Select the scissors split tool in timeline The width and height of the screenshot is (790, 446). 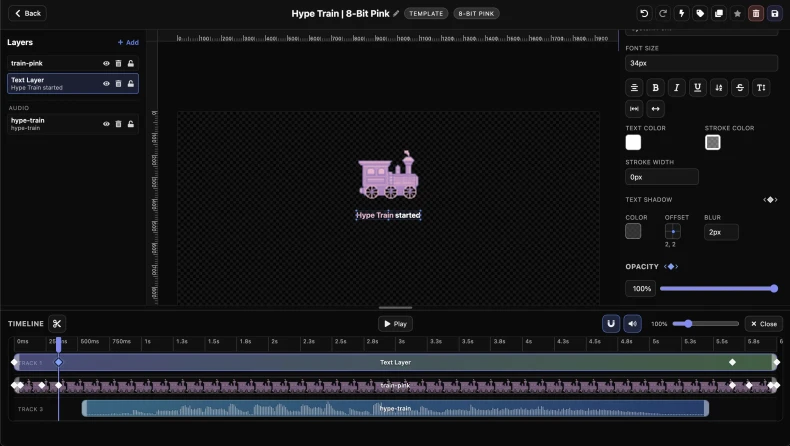pyautogui.click(x=57, y=324)
